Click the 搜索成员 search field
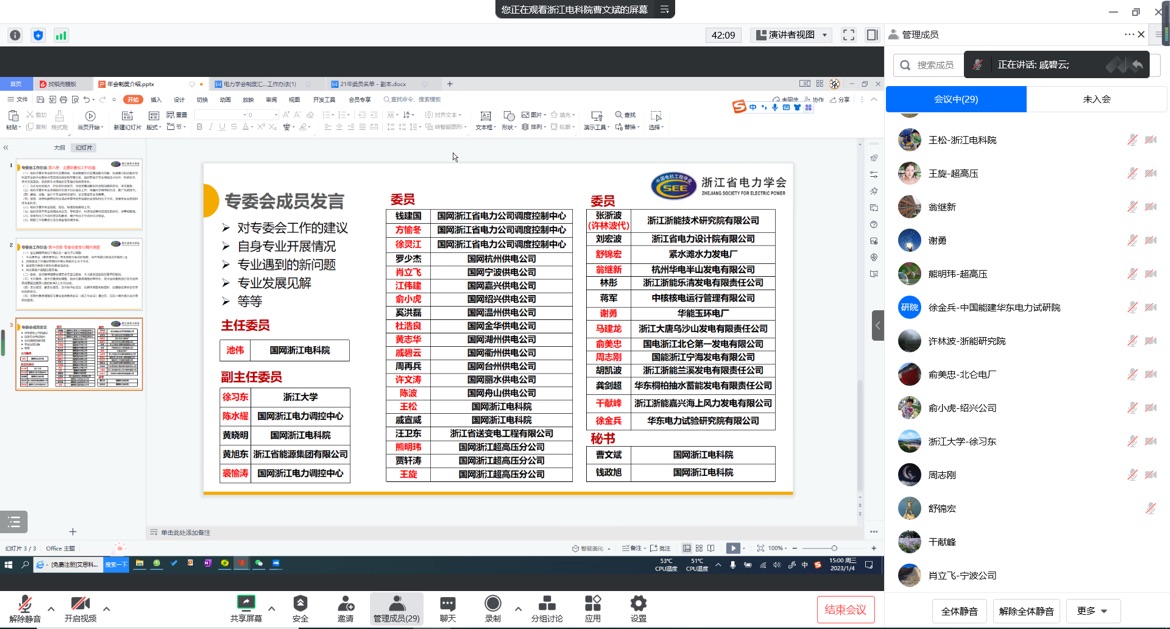 coord(927,65)
